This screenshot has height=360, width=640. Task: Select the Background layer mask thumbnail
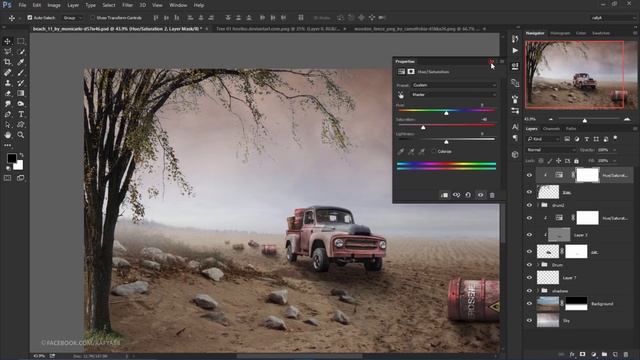(x=576, y=304)
